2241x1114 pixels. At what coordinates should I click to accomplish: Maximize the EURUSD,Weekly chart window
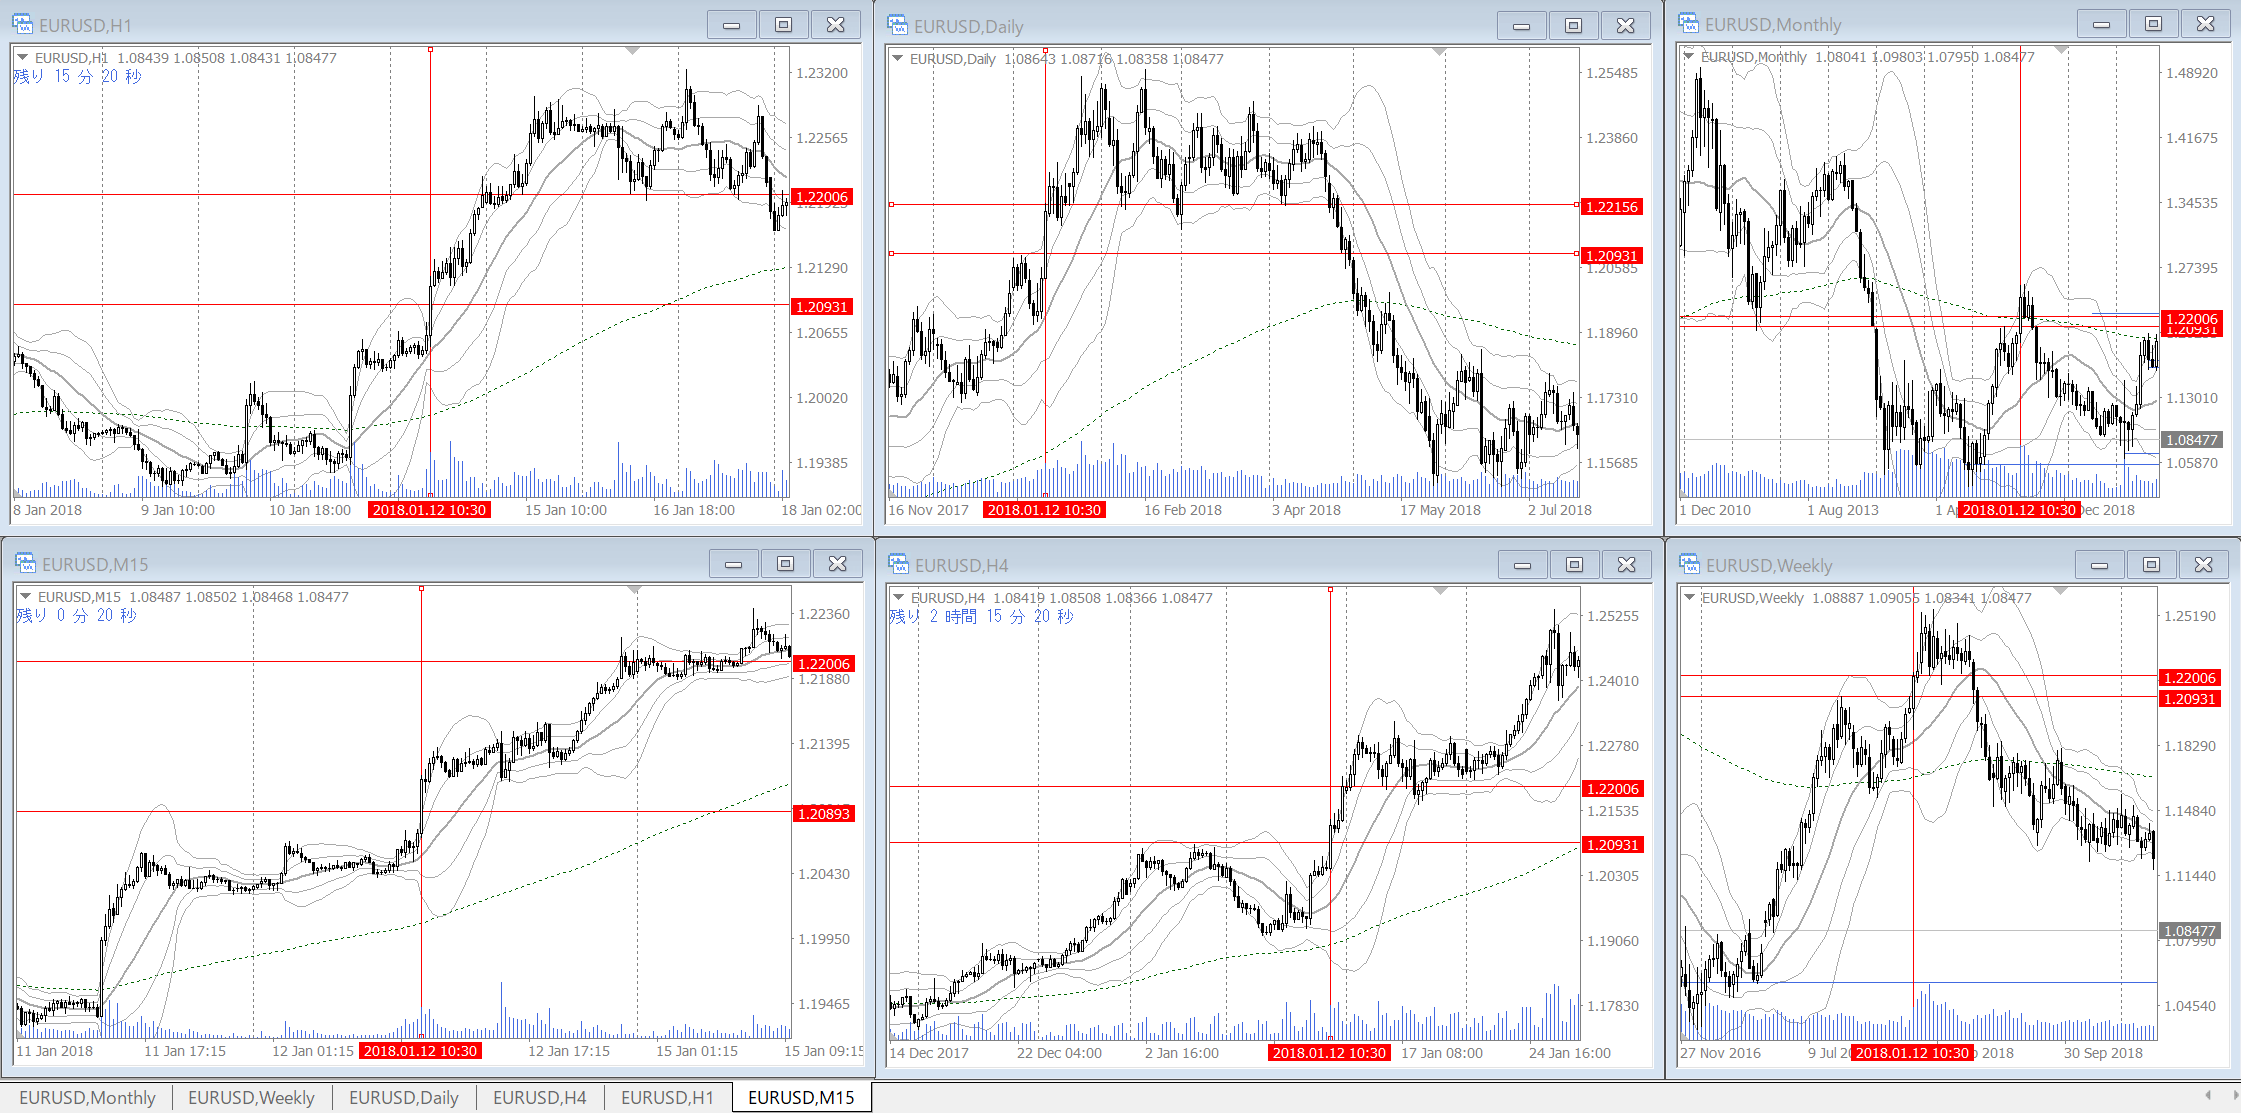[x=2152, y=565]
